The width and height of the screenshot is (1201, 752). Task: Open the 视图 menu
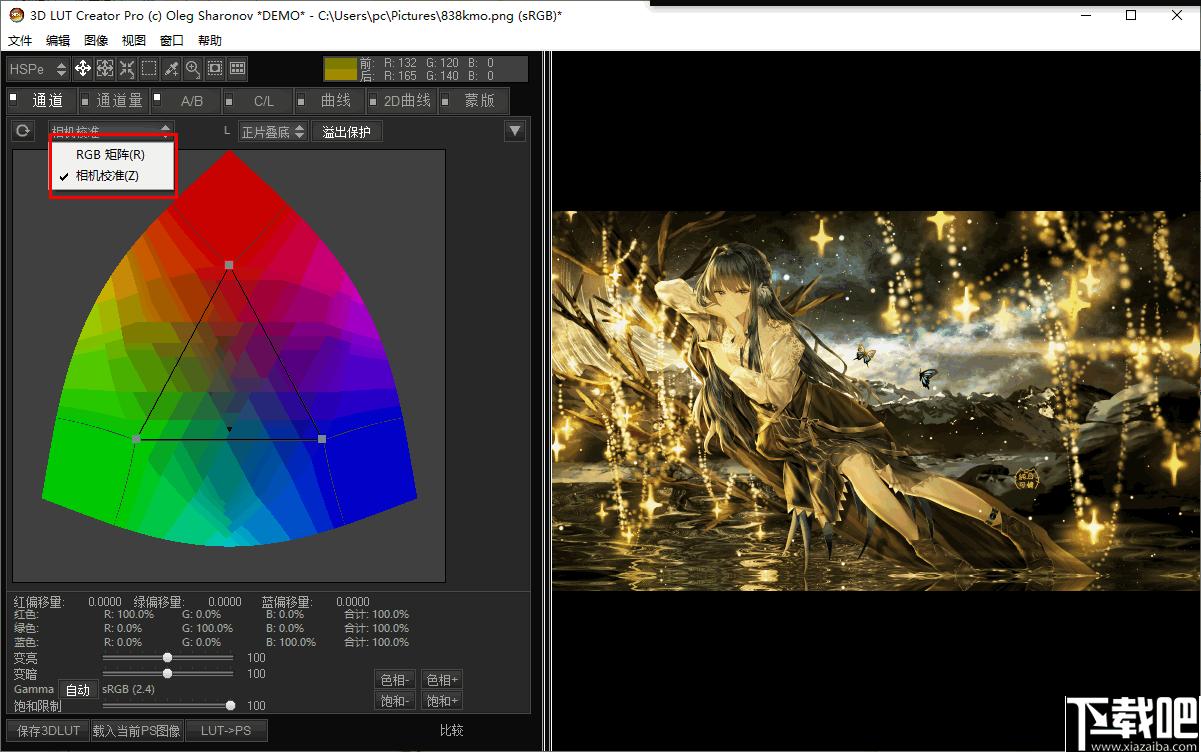coord(134,41)
